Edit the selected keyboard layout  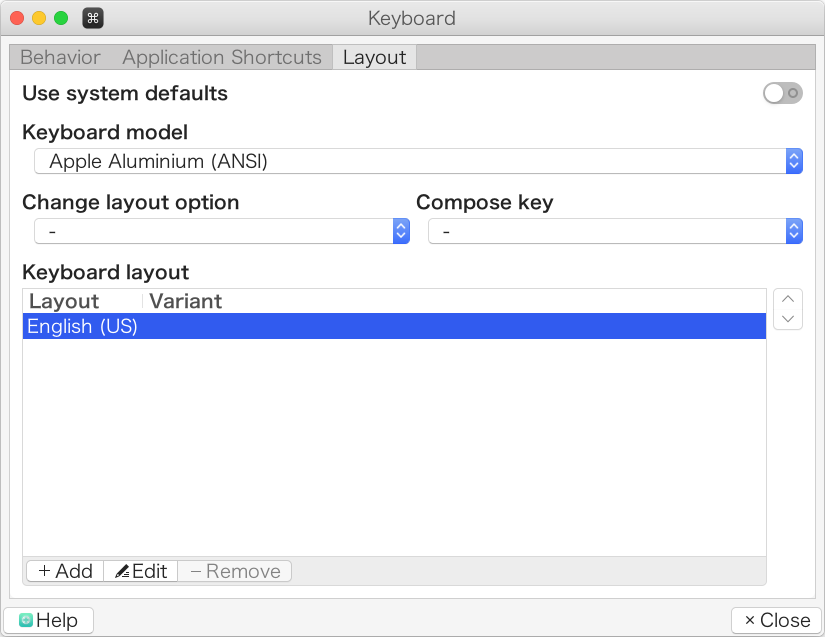tap(141, 571)
